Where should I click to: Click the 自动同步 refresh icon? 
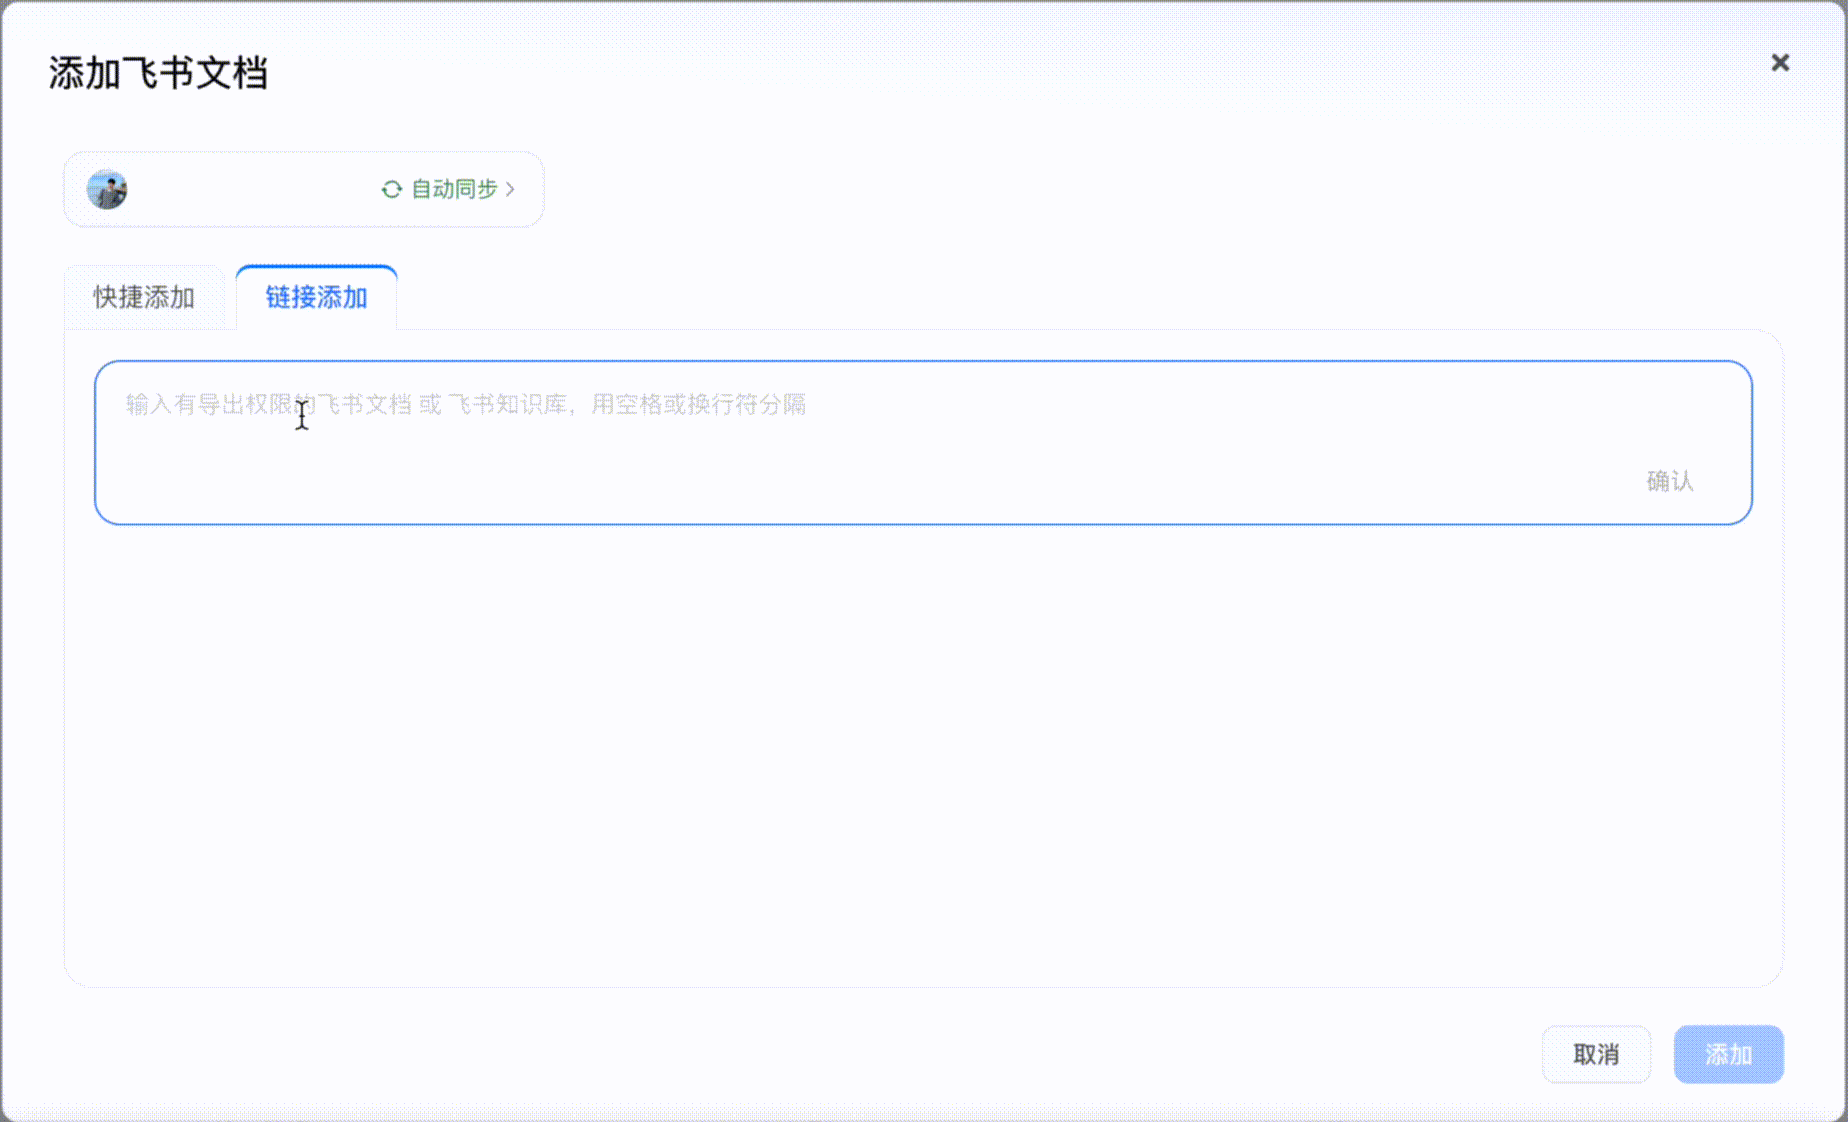coord(392,189)
